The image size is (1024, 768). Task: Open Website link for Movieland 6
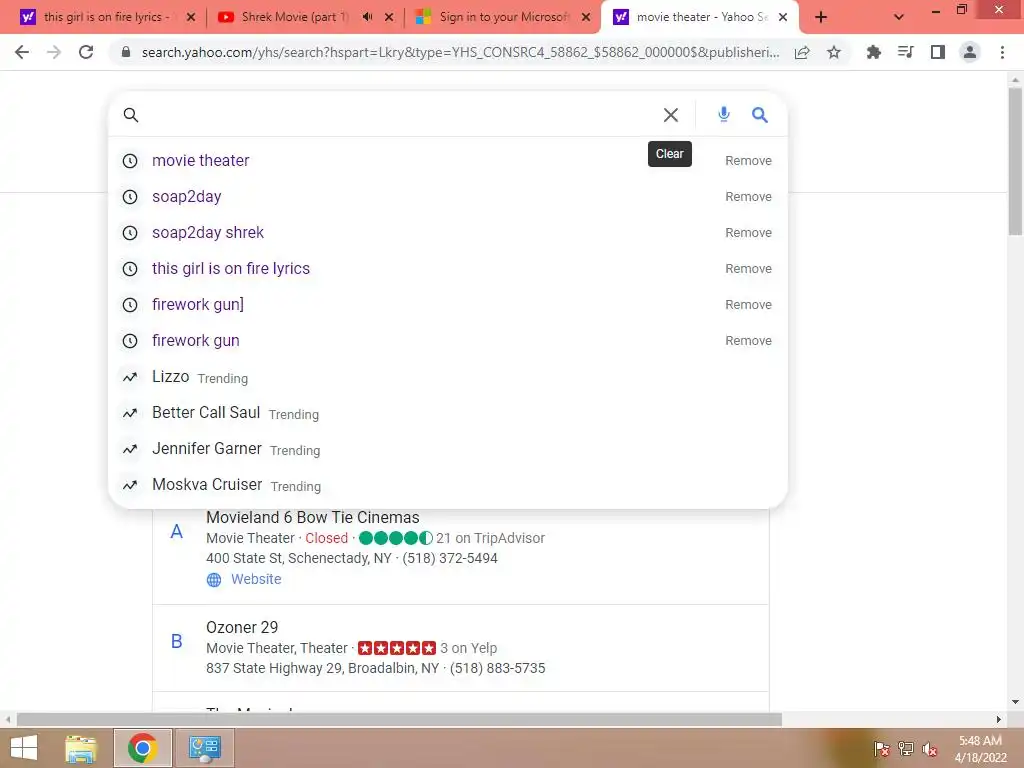pyautogui.click(x=256, y=579)
